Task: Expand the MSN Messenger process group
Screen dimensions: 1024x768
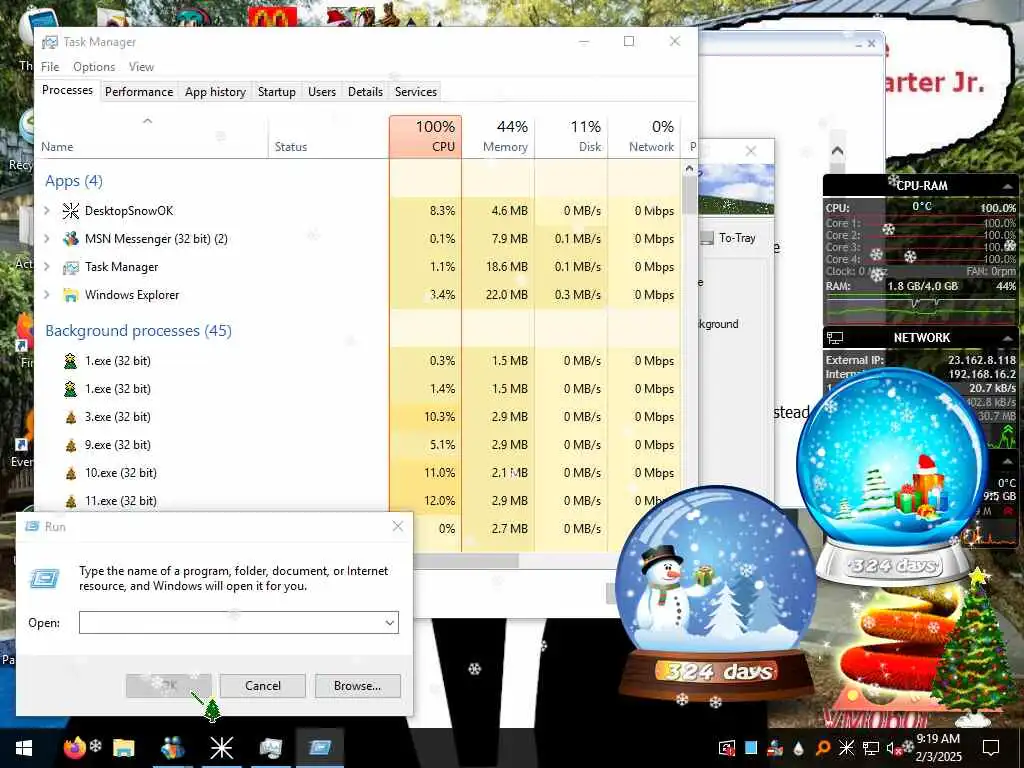Action: (x=47, y=239)
